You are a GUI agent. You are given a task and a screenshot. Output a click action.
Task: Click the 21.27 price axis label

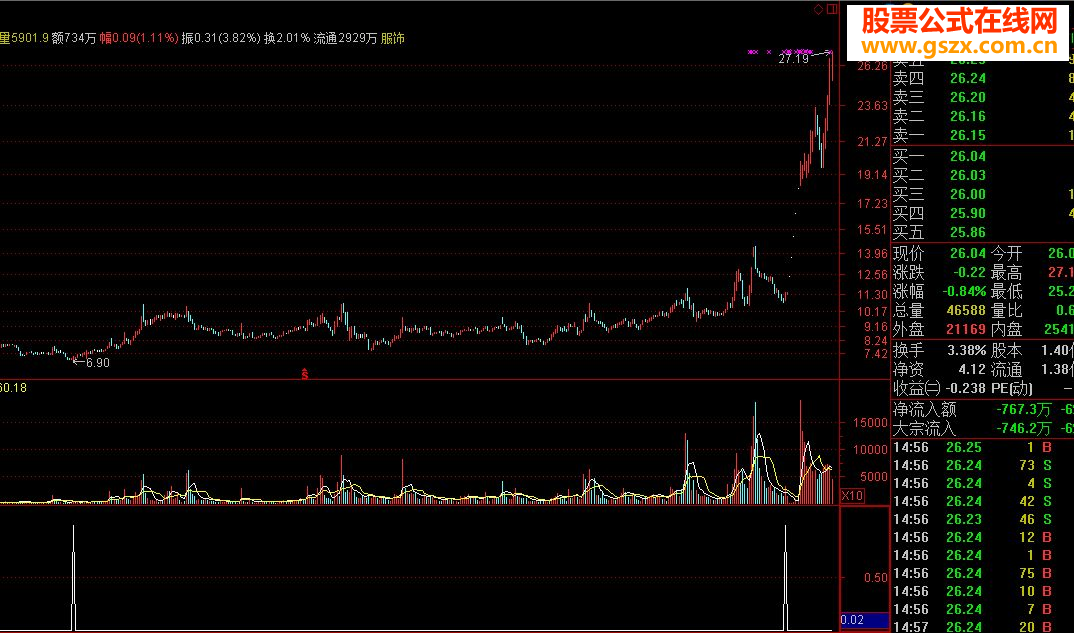872,142
